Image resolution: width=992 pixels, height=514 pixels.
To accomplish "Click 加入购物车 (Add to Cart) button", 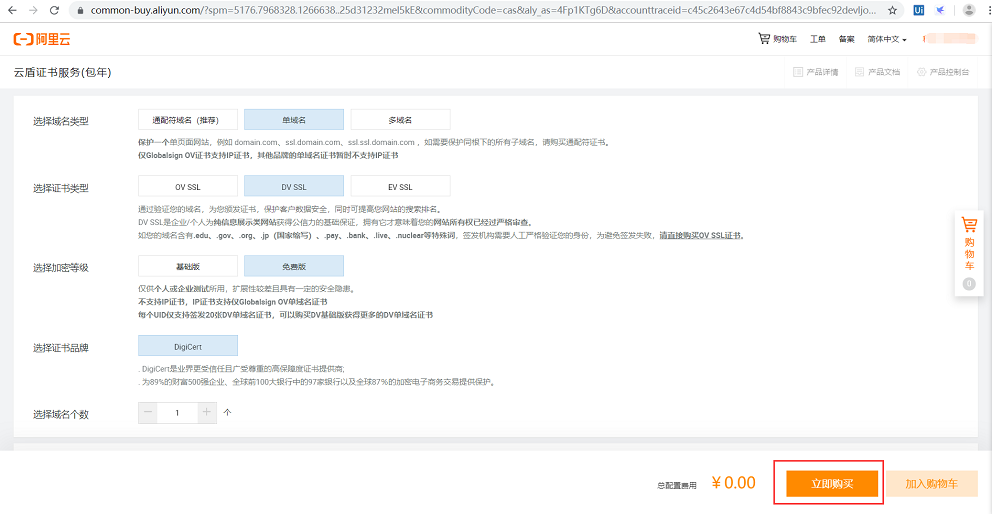I will pyautogui.click(x=931, y=484).
